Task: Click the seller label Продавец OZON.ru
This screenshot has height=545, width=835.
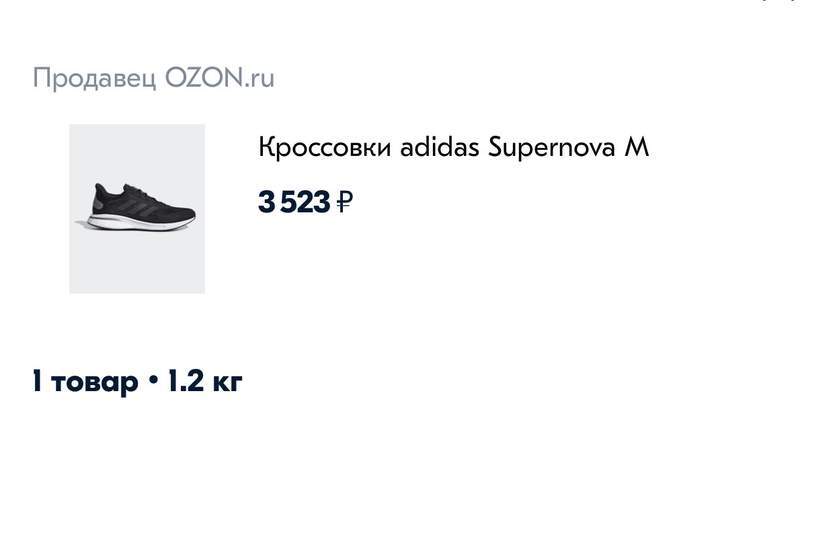Action: pos(153,78)
